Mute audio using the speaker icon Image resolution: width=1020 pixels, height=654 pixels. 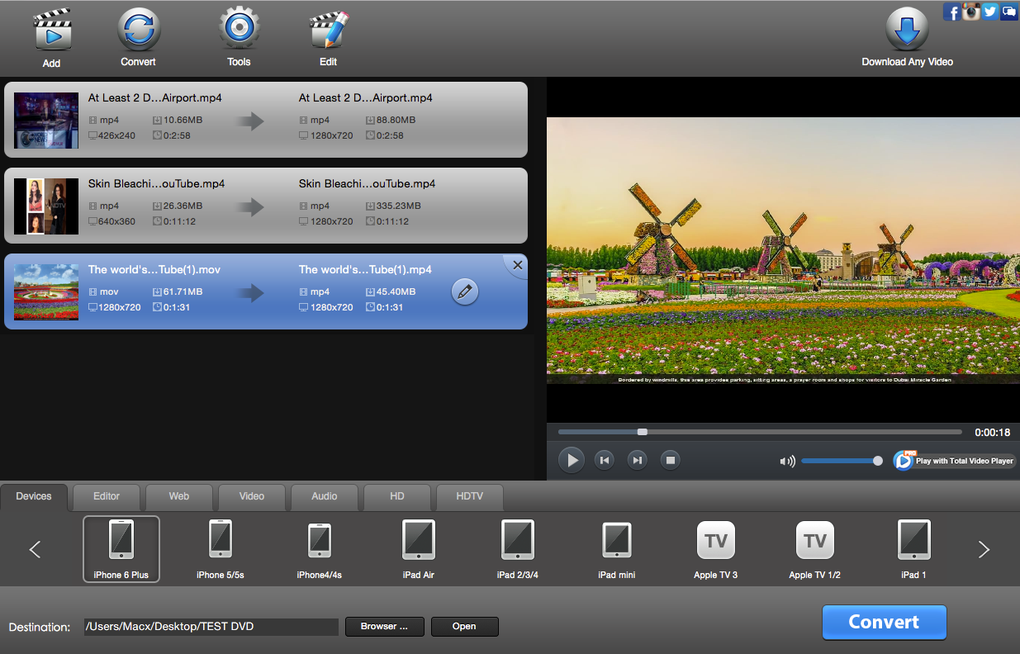click(788, 460)
